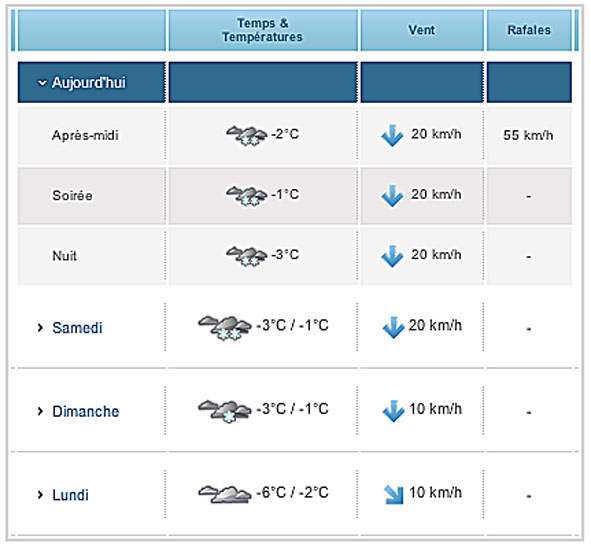Select the Temps & Températures column header
The width and height of the screenshot is (591, 551).
pos(263,30)
